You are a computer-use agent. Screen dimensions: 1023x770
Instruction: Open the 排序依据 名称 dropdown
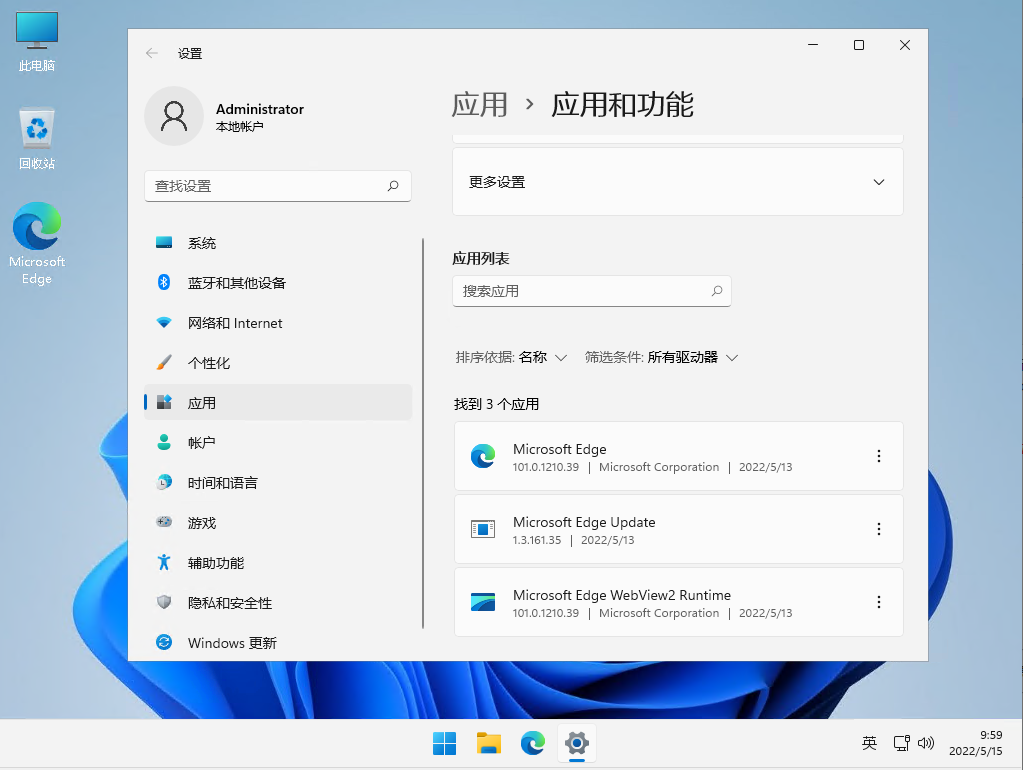(x=511, y=358)
